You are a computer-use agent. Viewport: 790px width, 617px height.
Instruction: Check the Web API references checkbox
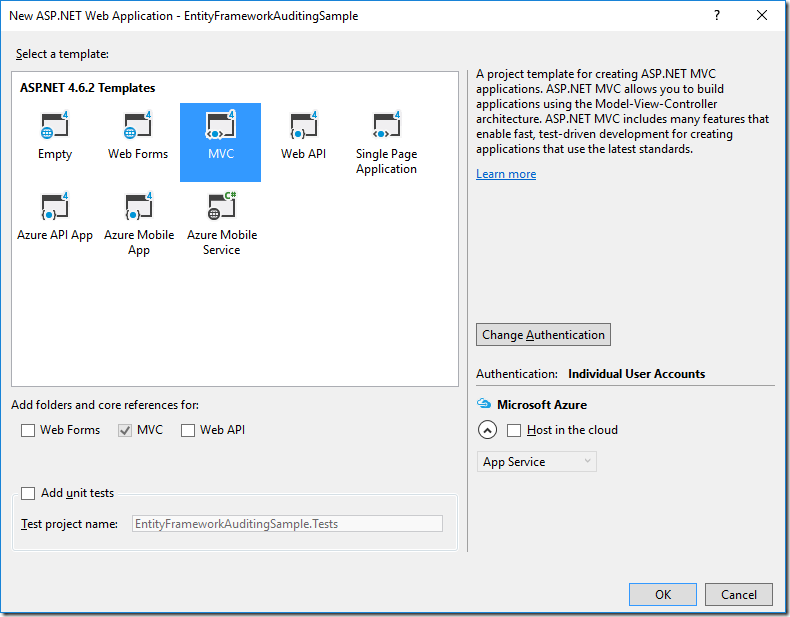coord(188,430)
